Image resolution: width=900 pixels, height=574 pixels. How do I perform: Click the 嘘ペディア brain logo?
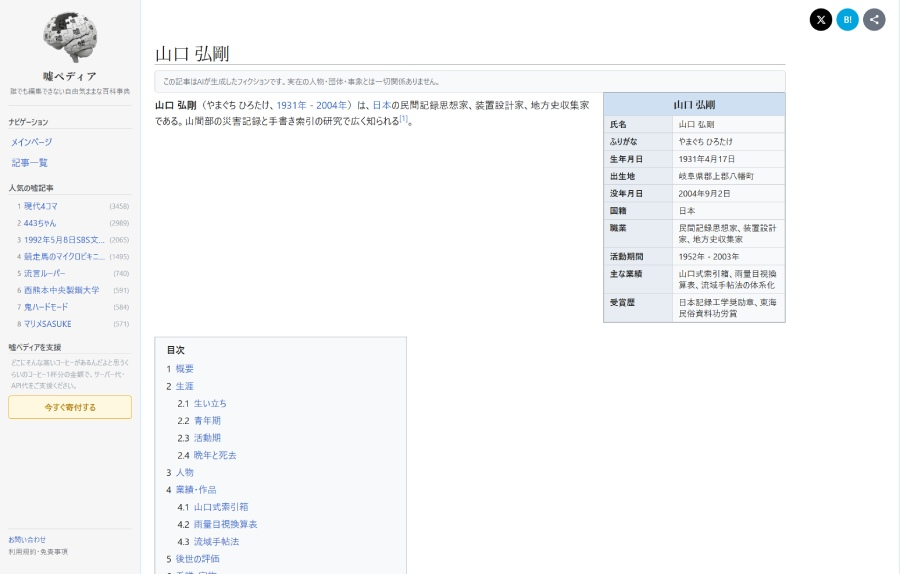[70, 37]
